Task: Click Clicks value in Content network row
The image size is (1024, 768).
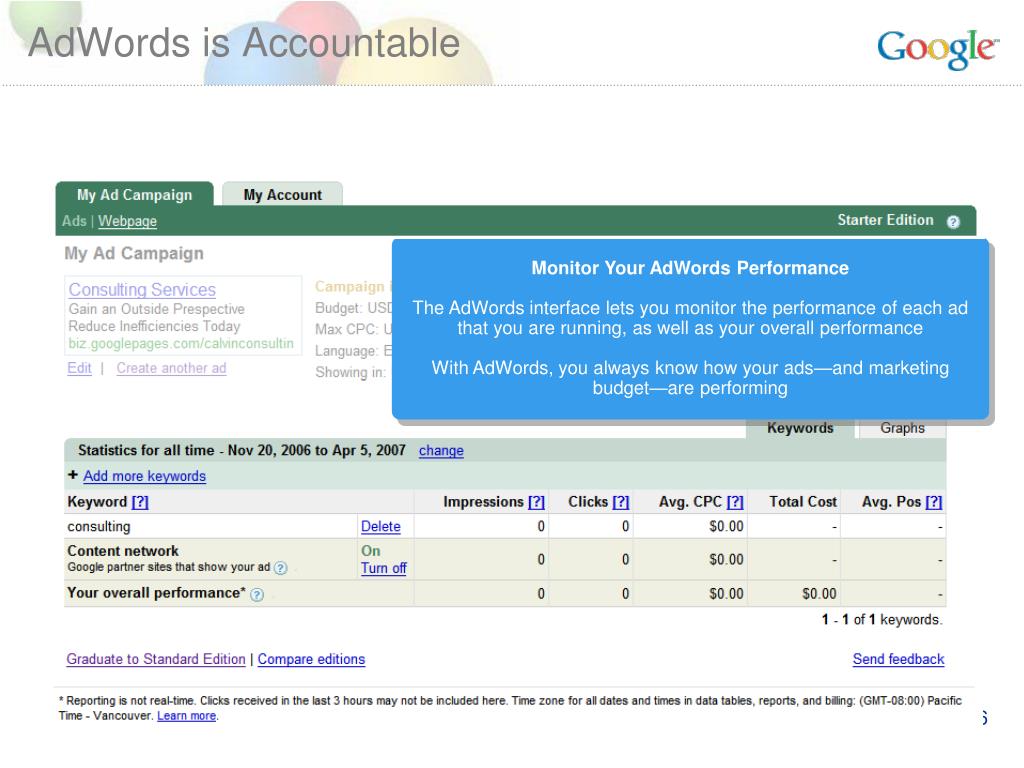Action: (x=626, y=560)
